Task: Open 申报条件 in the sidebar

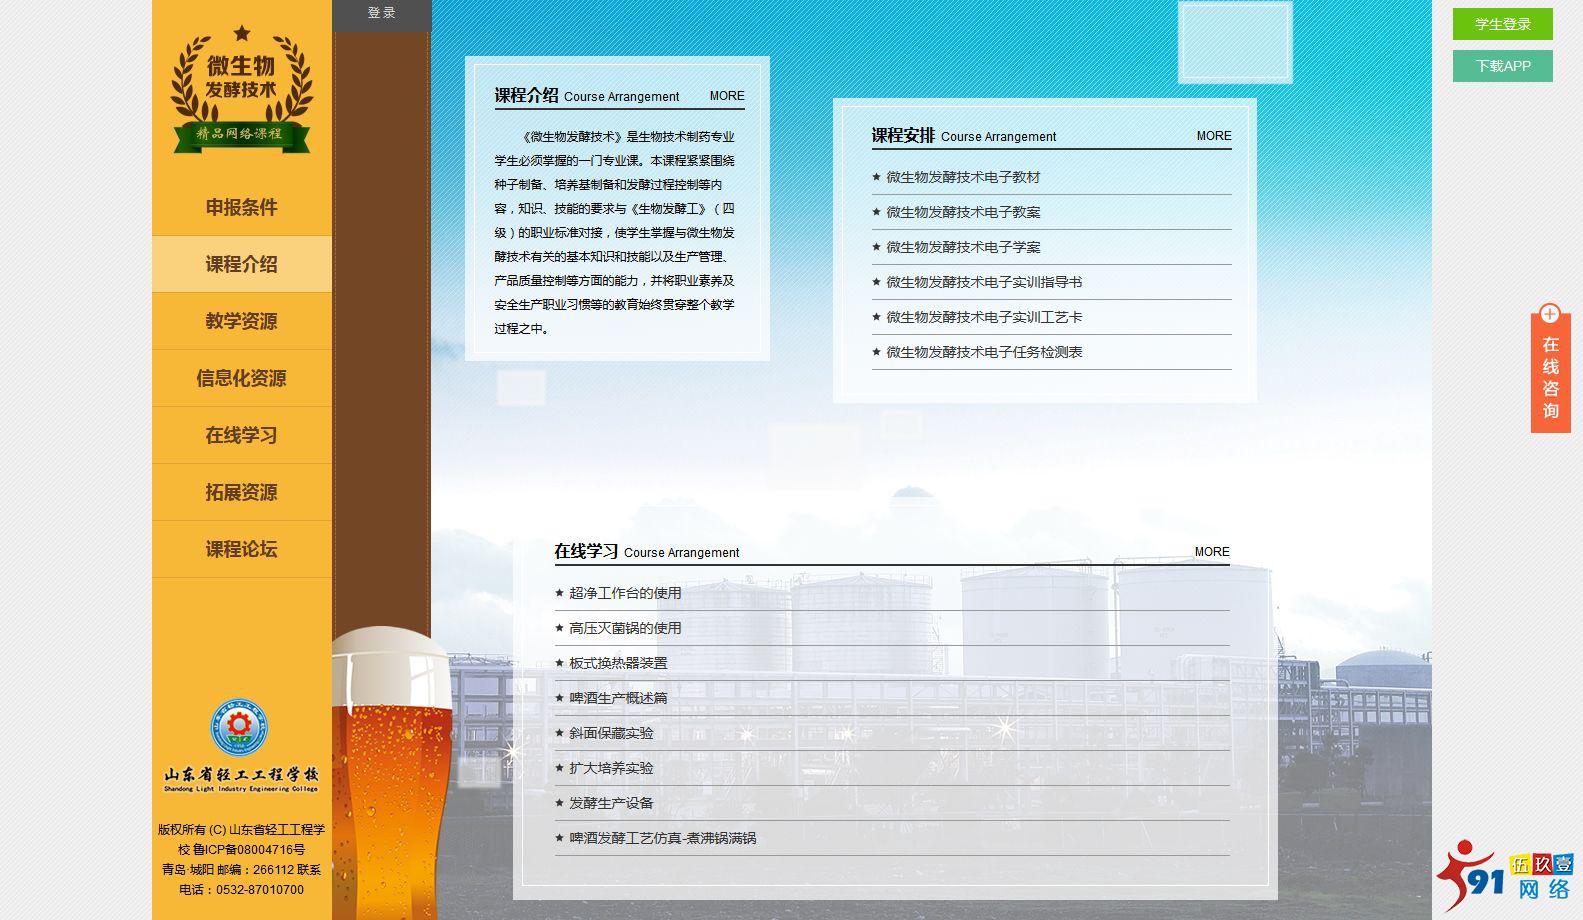Action: [242, 207]
